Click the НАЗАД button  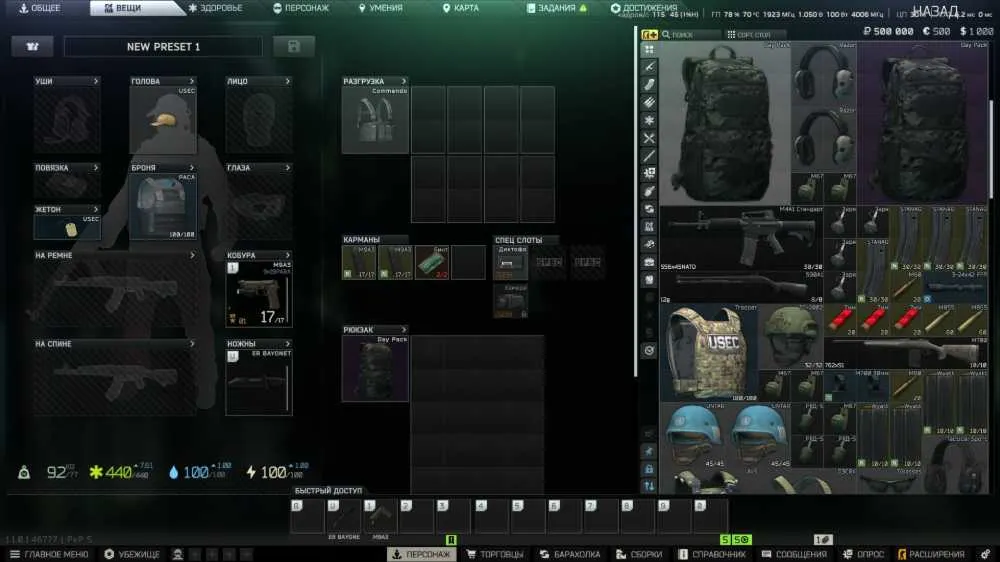[936, 11]
